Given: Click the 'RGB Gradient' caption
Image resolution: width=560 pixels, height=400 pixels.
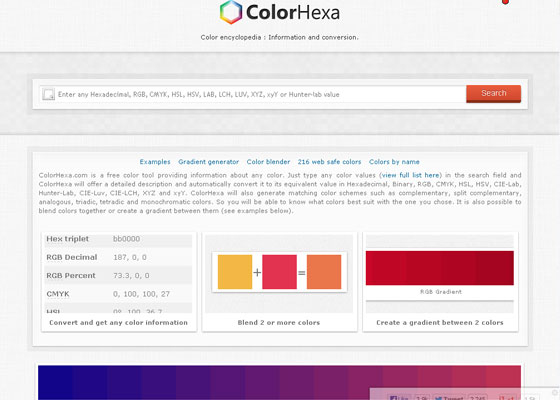Looking at the screenshot, I should point(441,292).
